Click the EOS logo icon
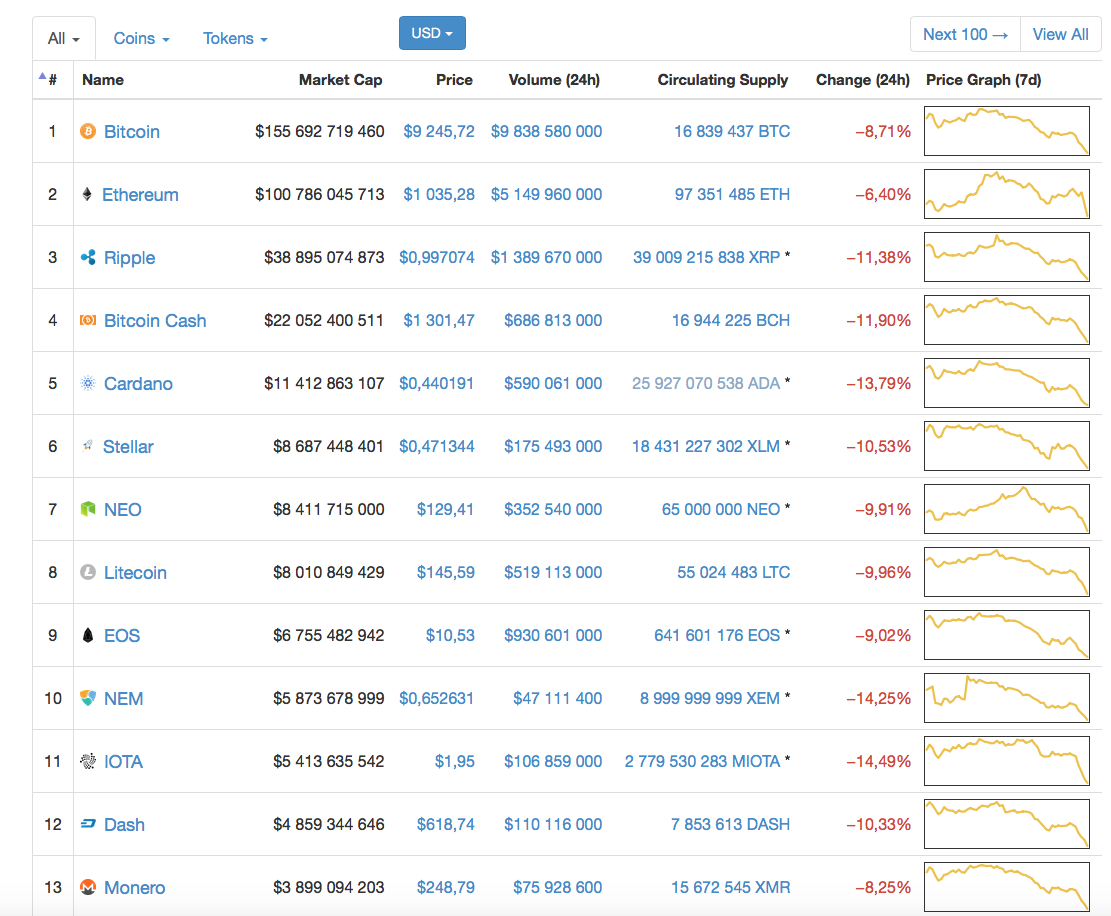The width and height of the screenshot is (1111, 916). pyautogui.click(x=88, y=635)
